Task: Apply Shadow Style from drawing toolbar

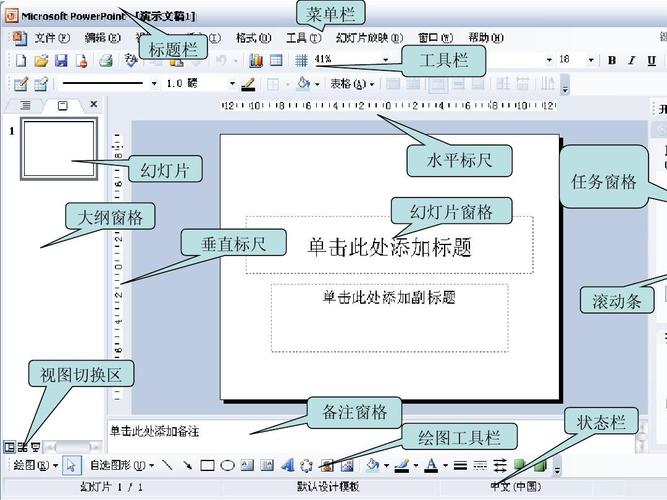Action: (x=520, y=464)
